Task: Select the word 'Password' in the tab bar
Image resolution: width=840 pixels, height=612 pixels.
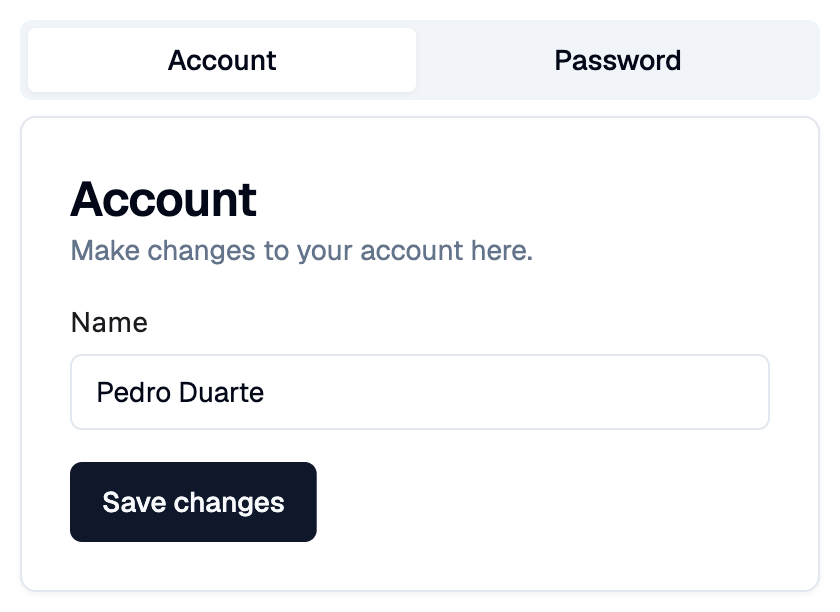Action: [x=618, y=60]
